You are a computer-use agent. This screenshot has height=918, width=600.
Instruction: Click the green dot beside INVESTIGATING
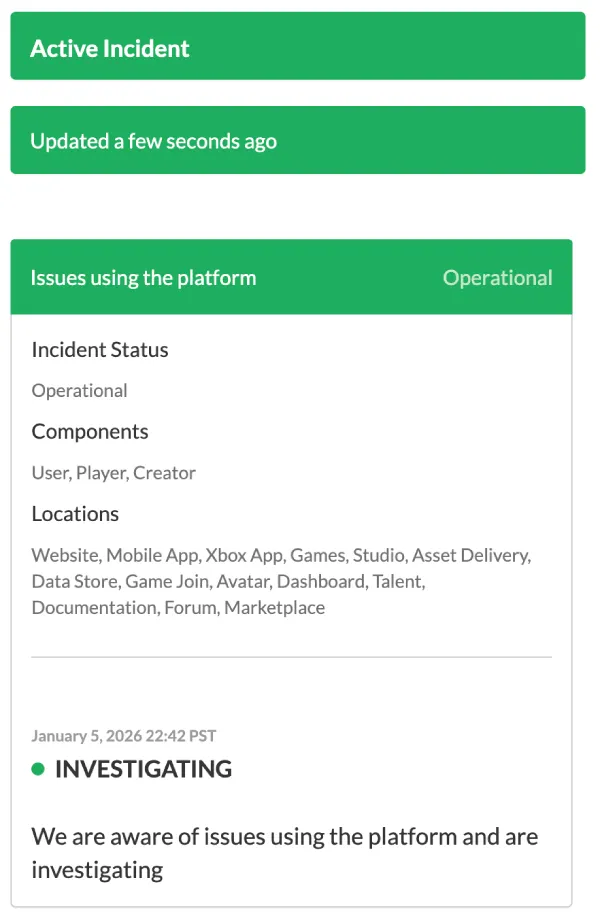point(38,769)
